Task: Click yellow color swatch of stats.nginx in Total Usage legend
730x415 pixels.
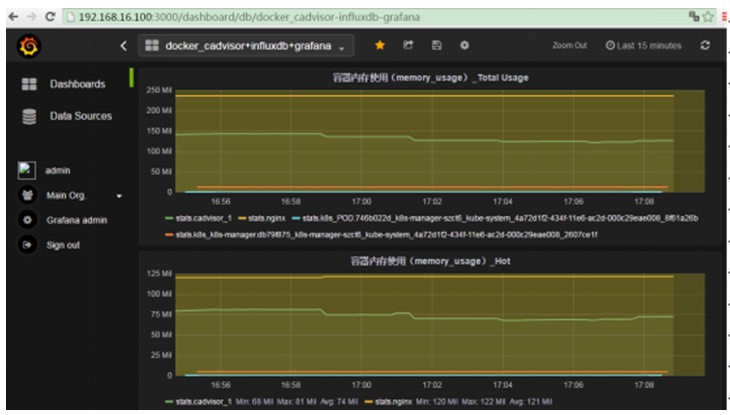Action: click(242, 218)
